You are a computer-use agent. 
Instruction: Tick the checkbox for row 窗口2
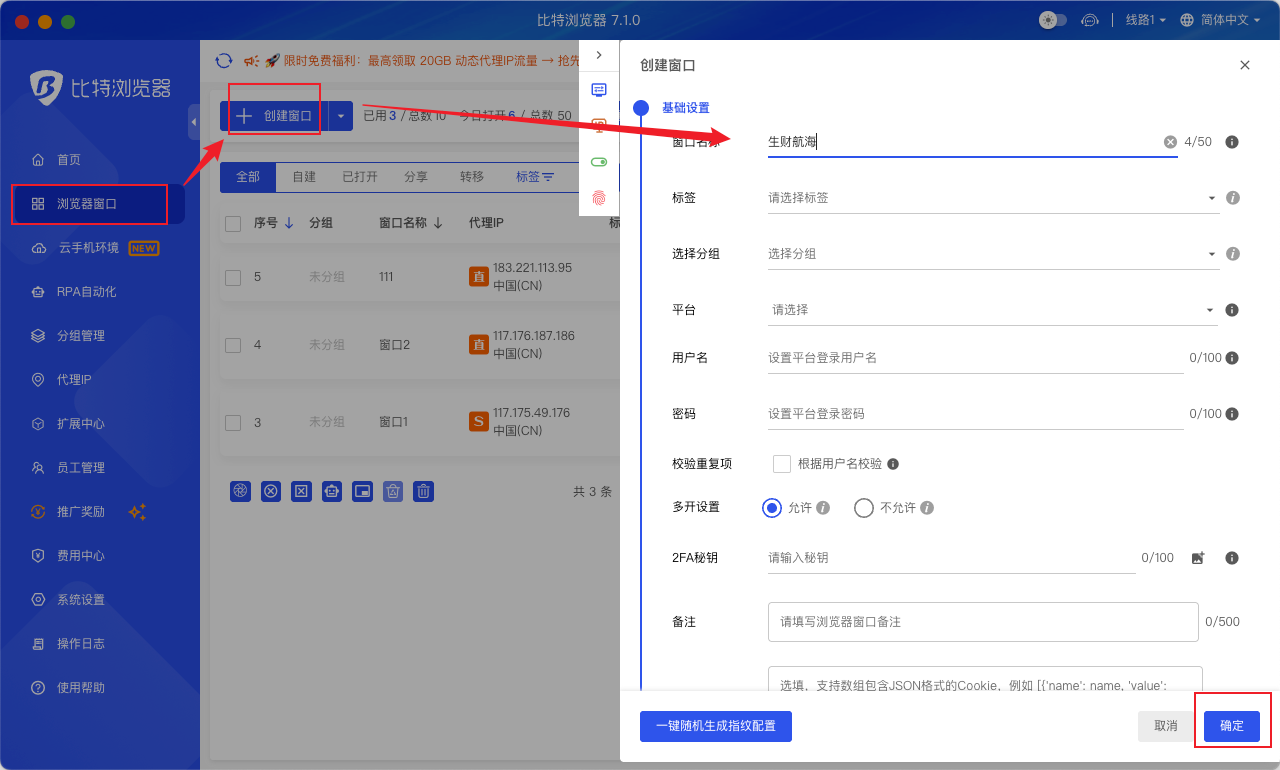233,345
